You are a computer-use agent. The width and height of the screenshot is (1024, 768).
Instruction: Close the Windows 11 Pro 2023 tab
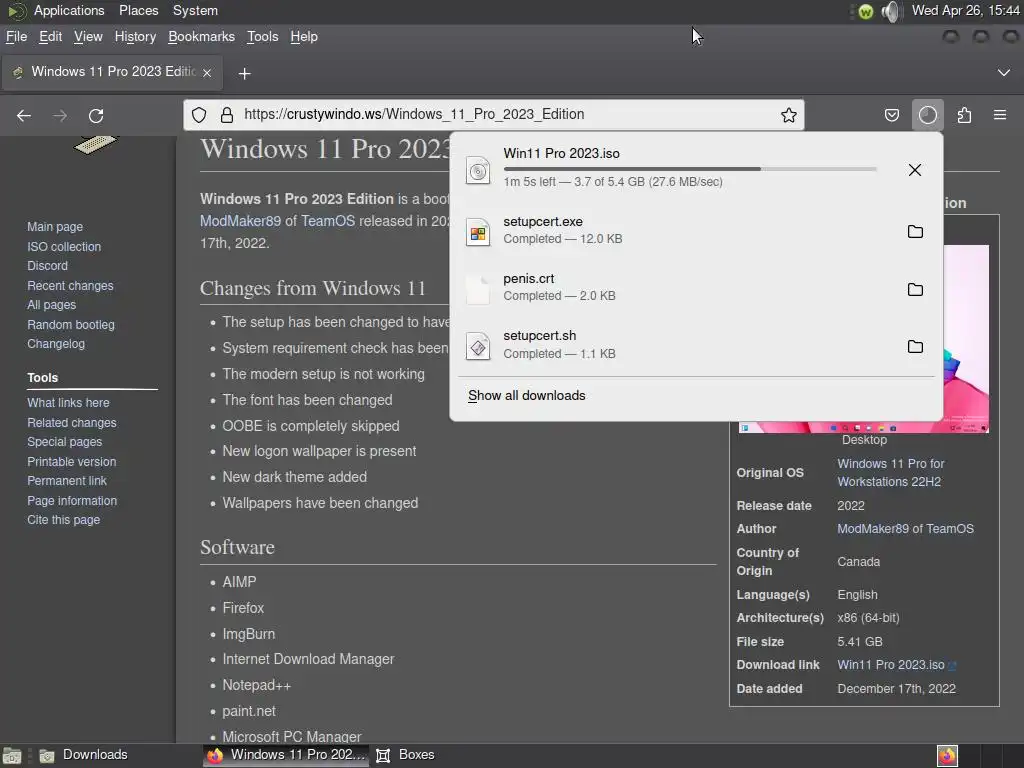(x=207, y=72)
